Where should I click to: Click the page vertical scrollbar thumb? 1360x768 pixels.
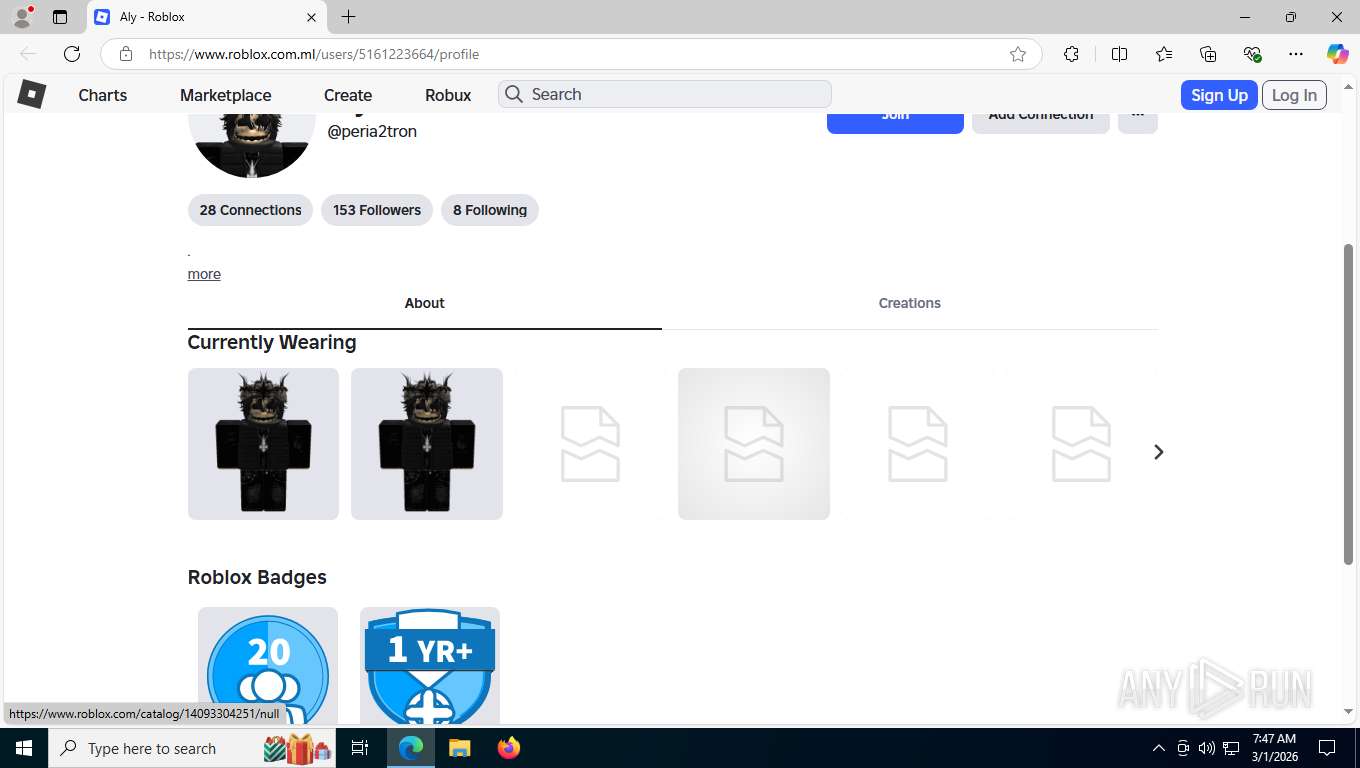[1349, 404]
